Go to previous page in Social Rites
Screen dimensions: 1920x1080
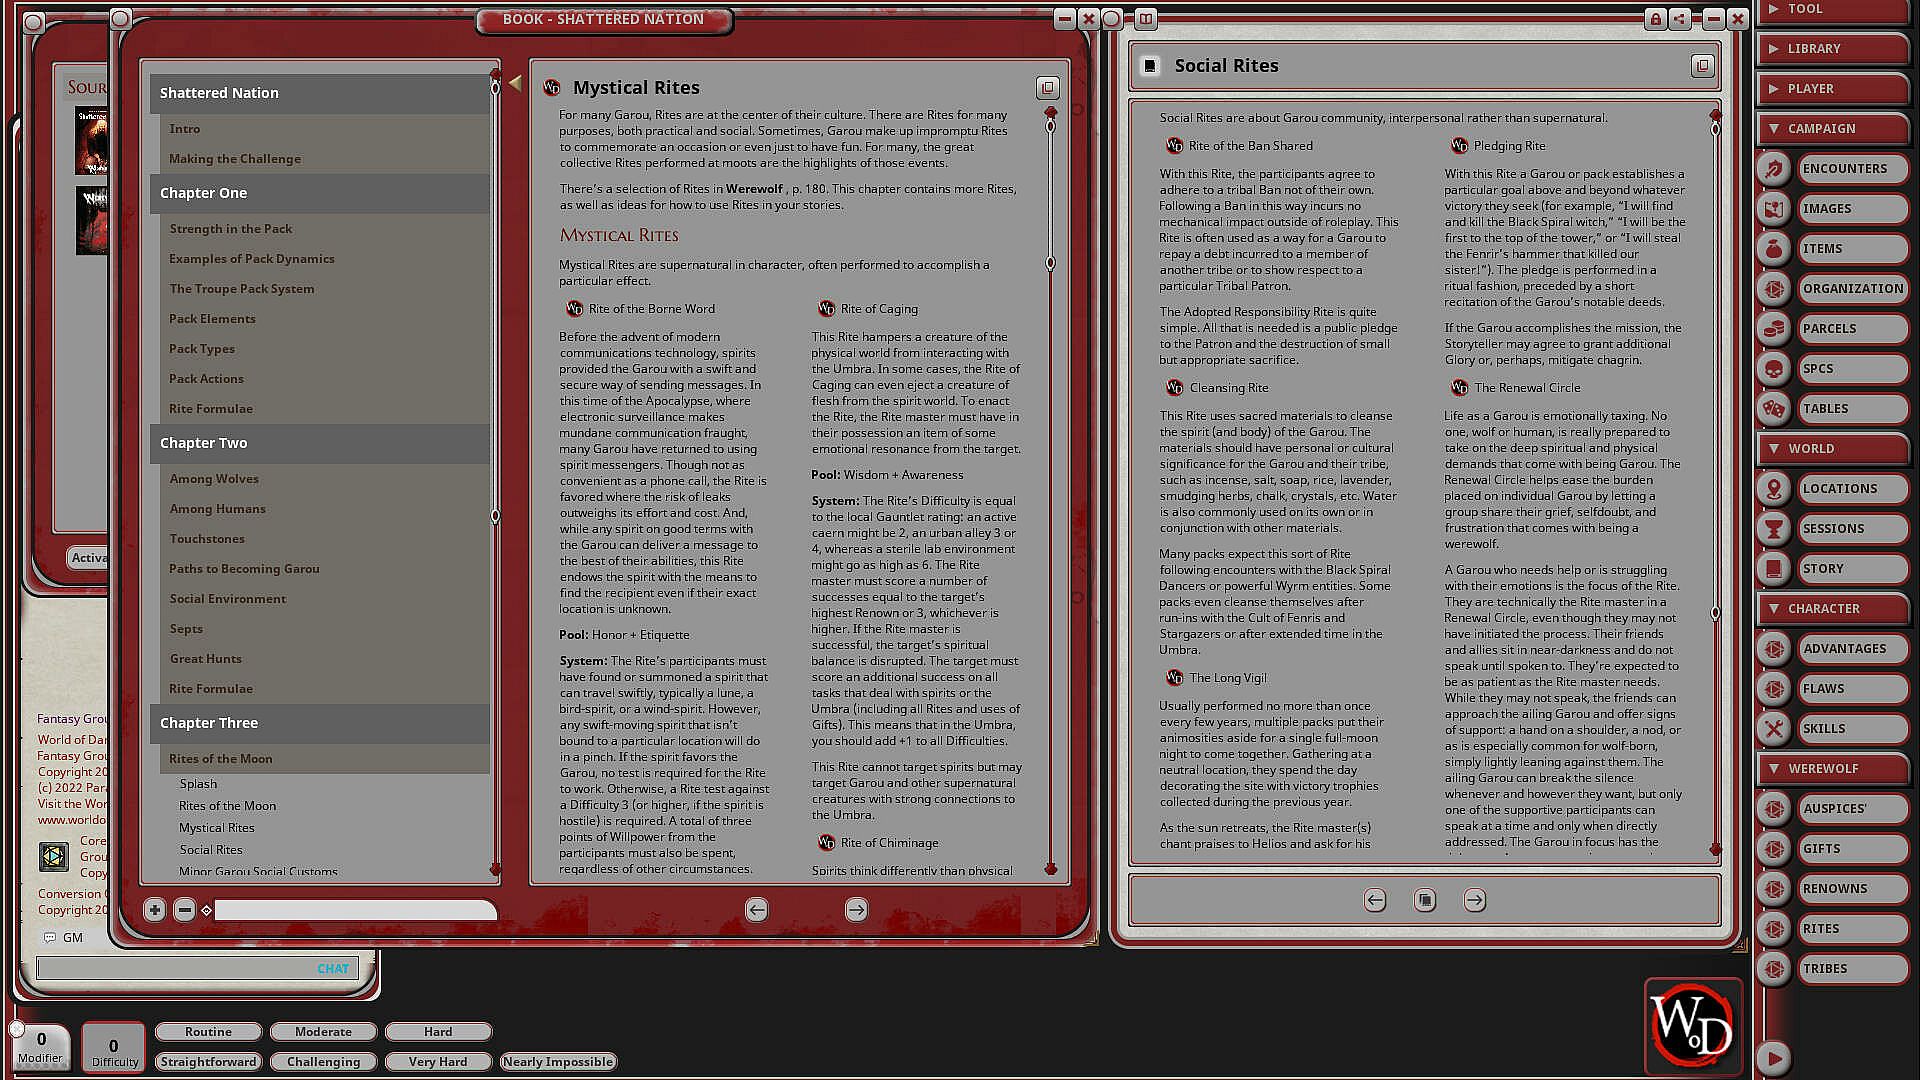[x=1374, y=901]
